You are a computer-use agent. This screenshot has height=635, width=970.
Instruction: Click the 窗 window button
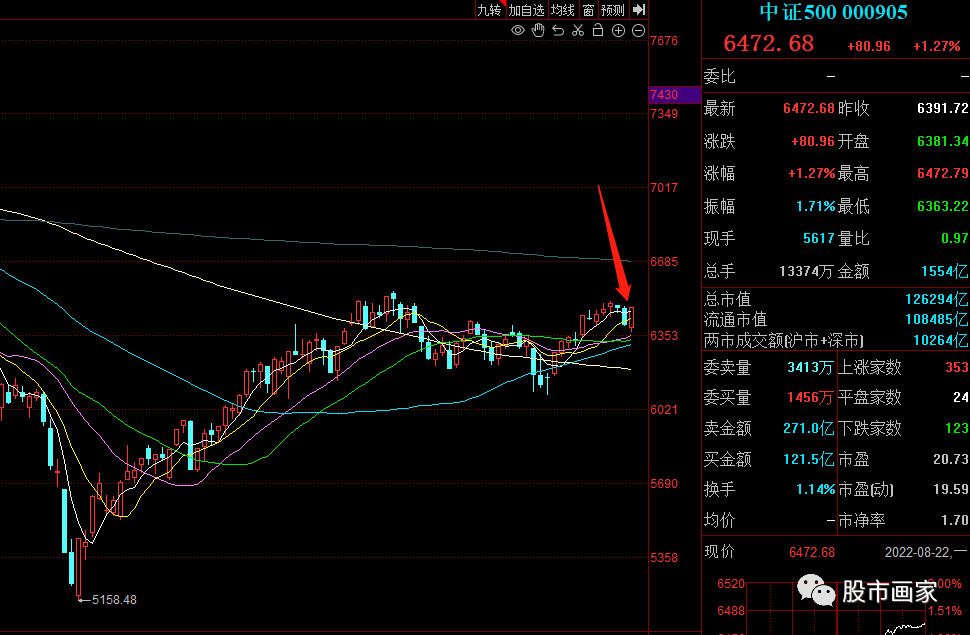click(x=588, y=10)
